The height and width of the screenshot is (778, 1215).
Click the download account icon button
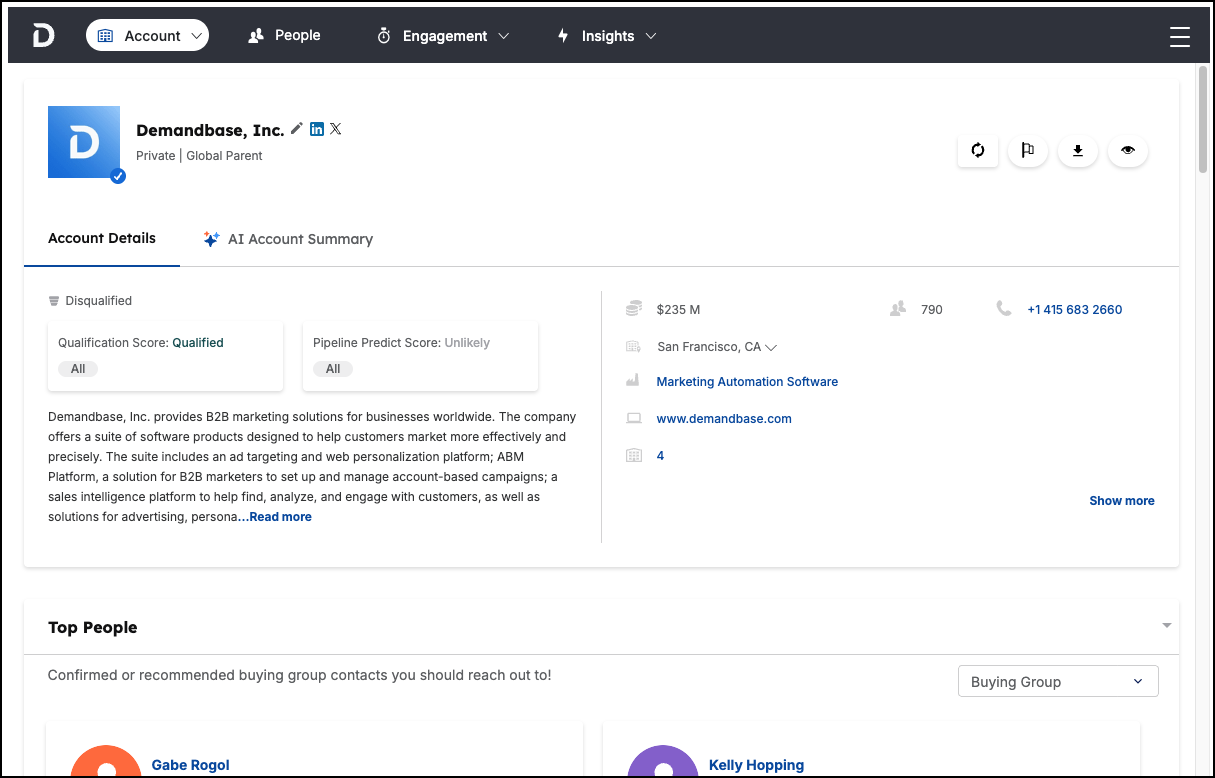point(1078,150)
